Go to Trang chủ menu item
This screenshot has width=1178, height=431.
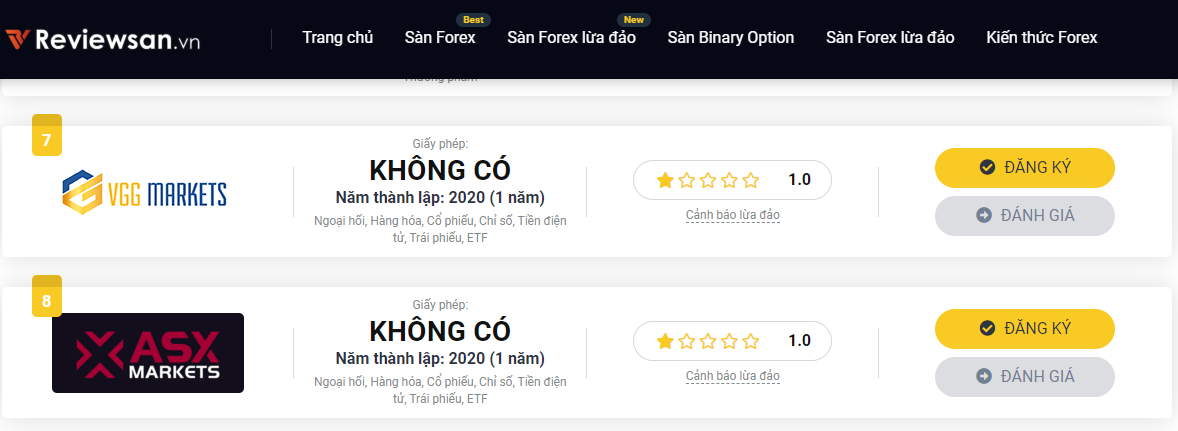click(x=337, y=38)
